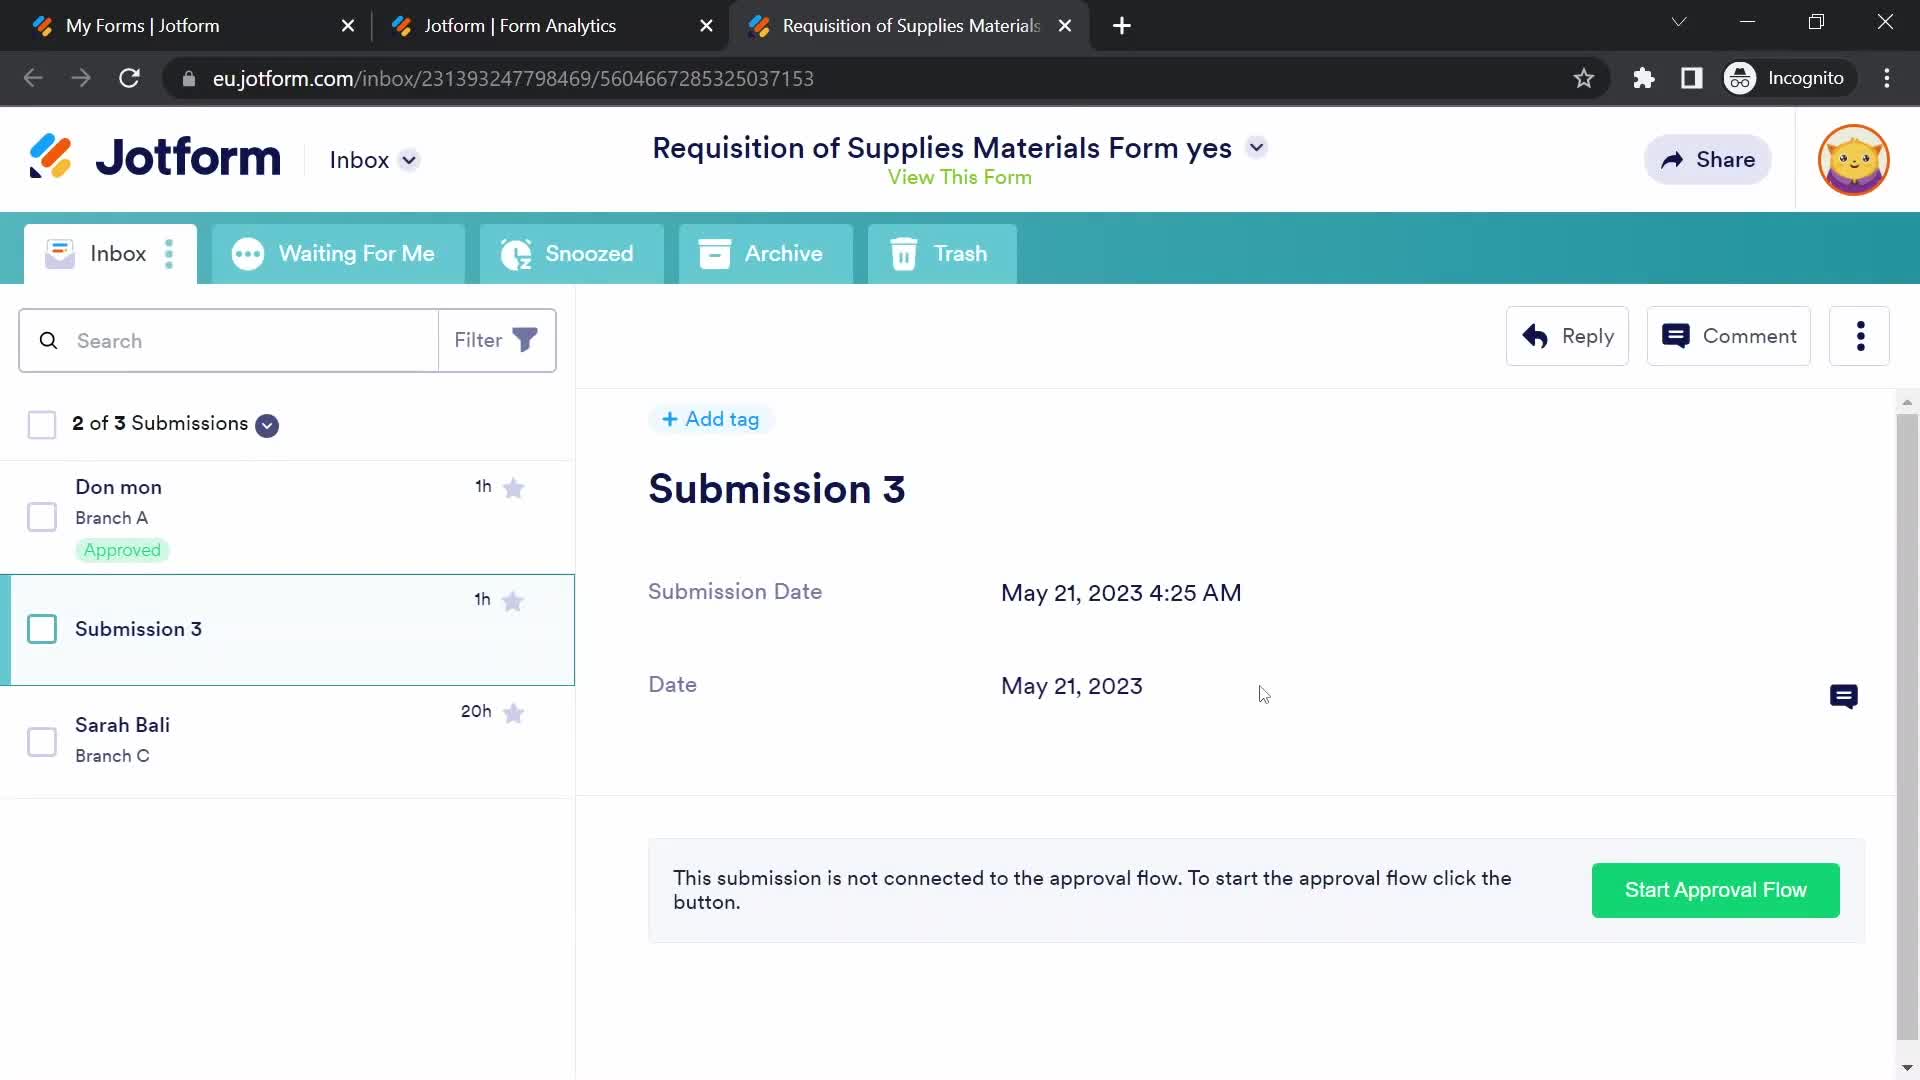Toggle checkbox for Submission 3 entry
Image resolution: width=1920 pixels, height=1080 pixels.
pos(41,629)
